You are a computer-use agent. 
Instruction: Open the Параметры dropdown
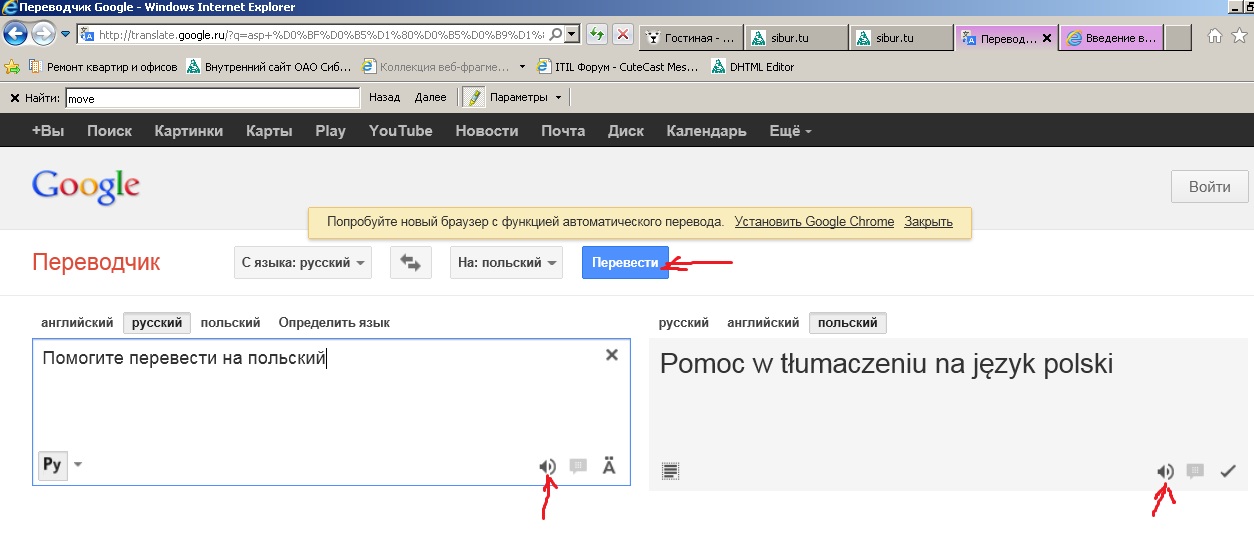pyautogui.click(x=526, y=98)
